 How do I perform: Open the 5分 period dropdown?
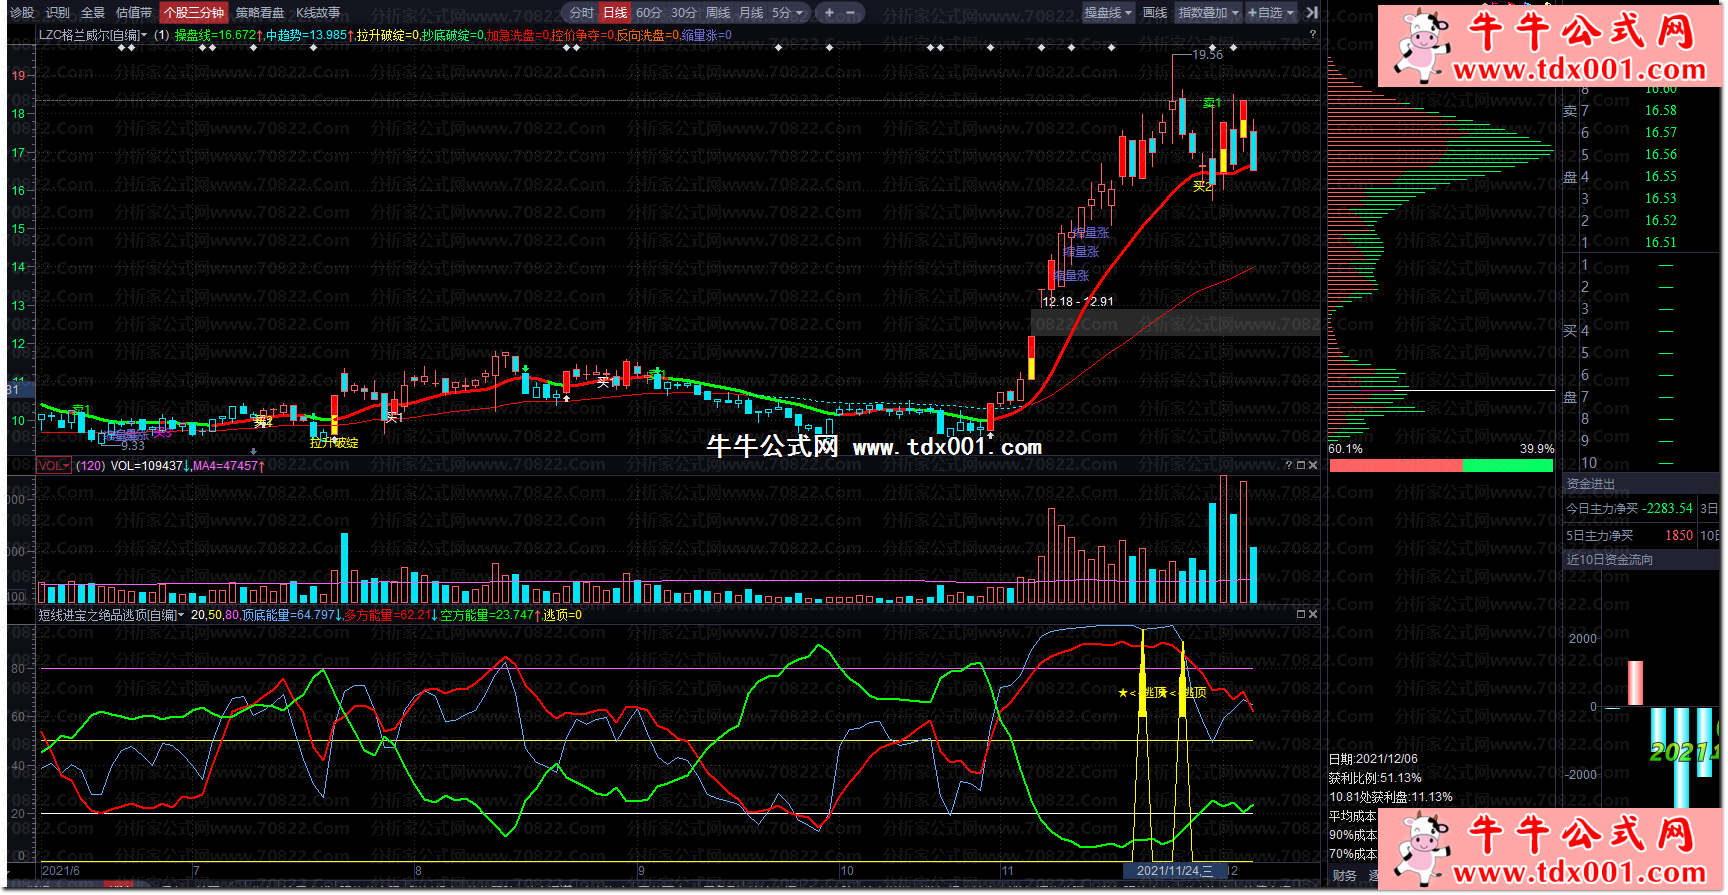tap(787, 13)
